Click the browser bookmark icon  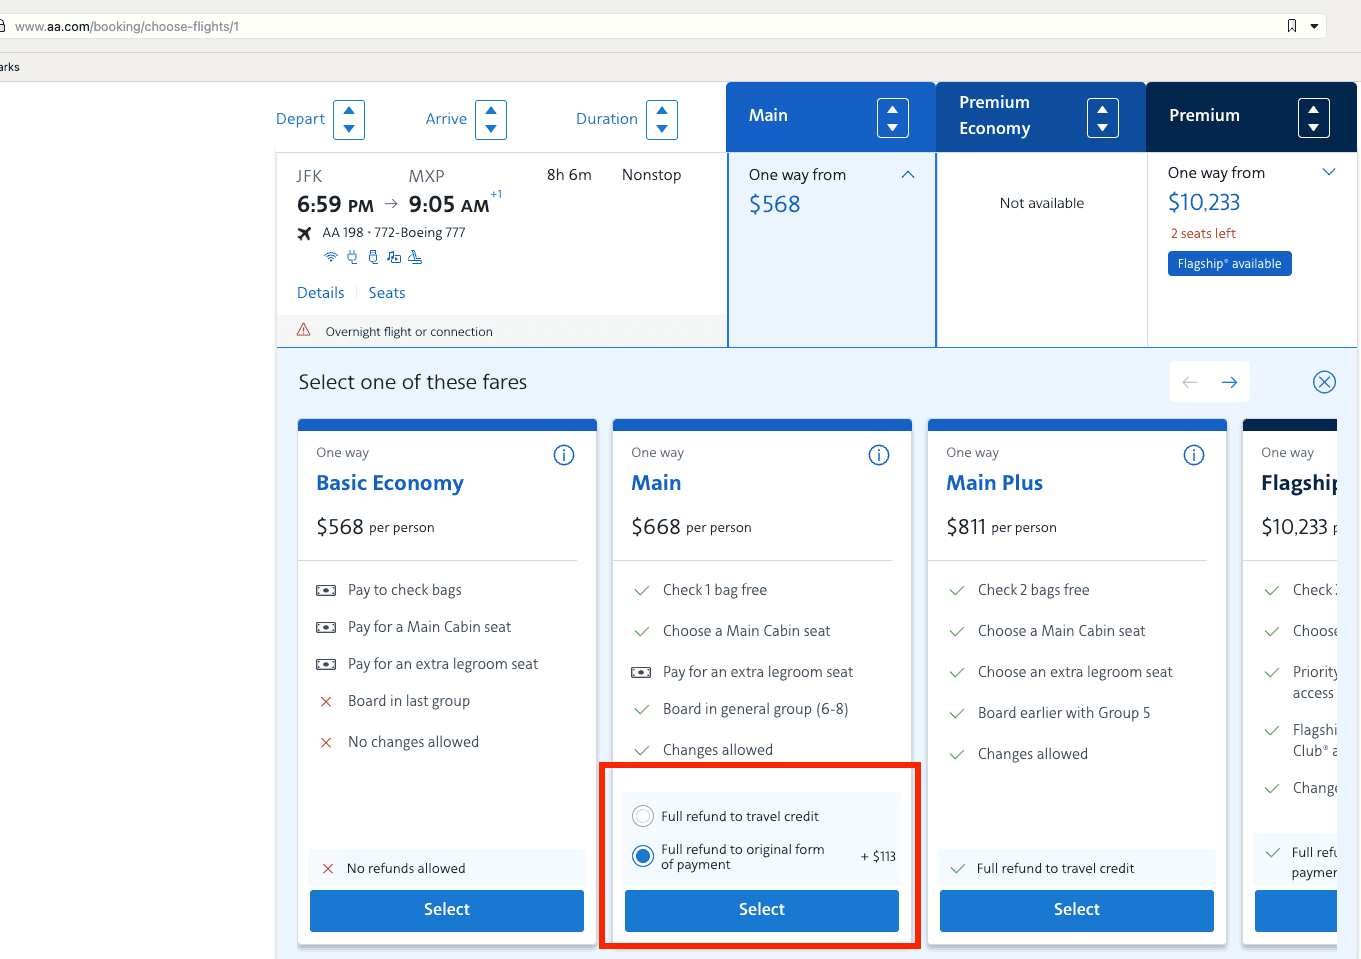tap(1292, 26)
